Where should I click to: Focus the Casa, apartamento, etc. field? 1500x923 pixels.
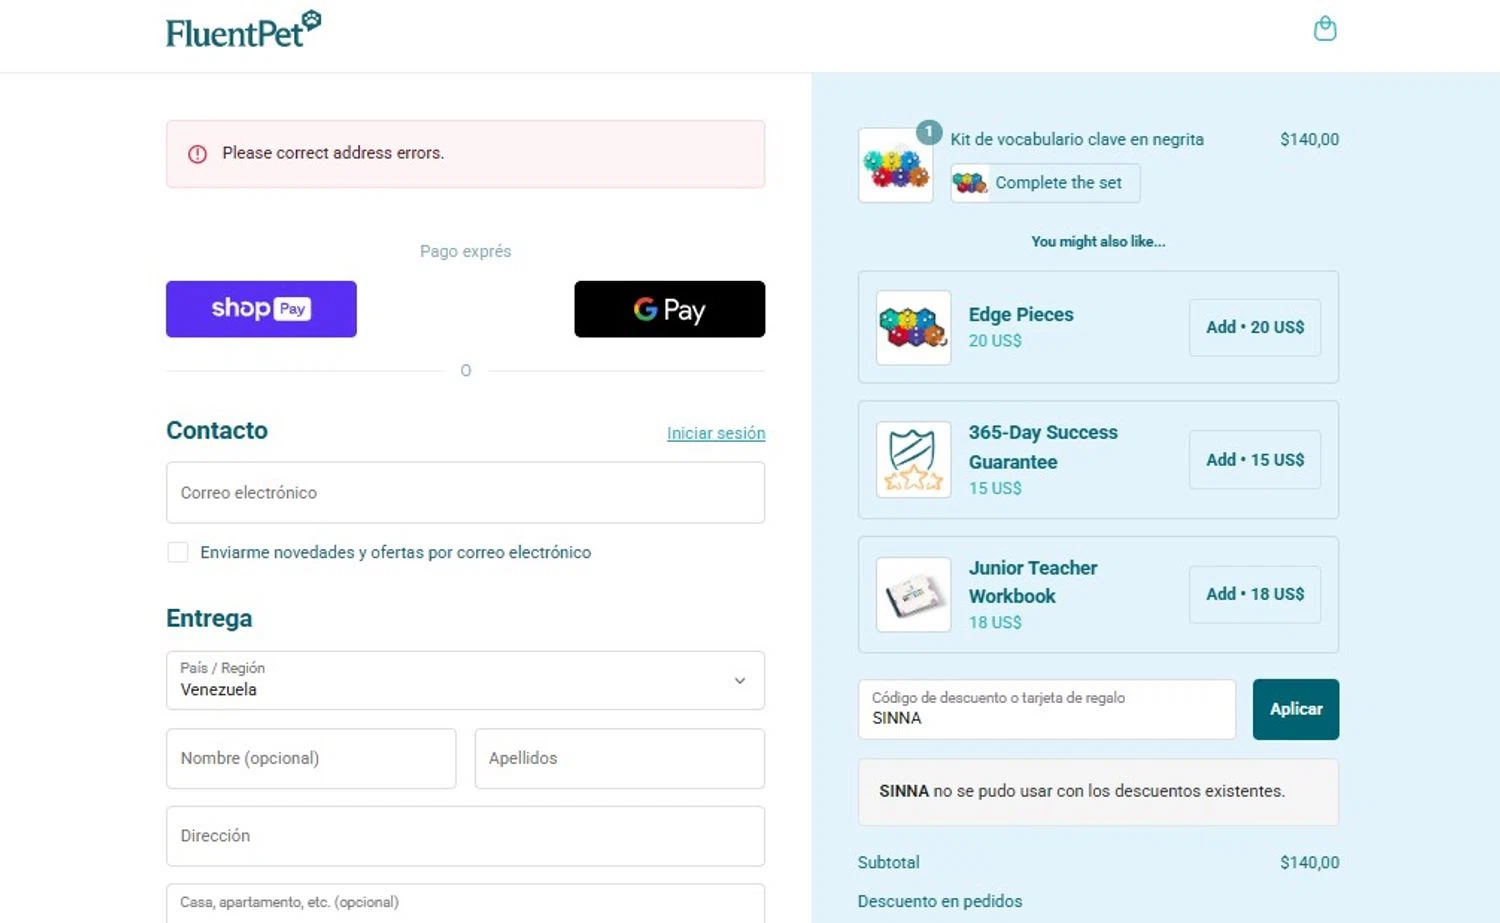pos(465,903)
